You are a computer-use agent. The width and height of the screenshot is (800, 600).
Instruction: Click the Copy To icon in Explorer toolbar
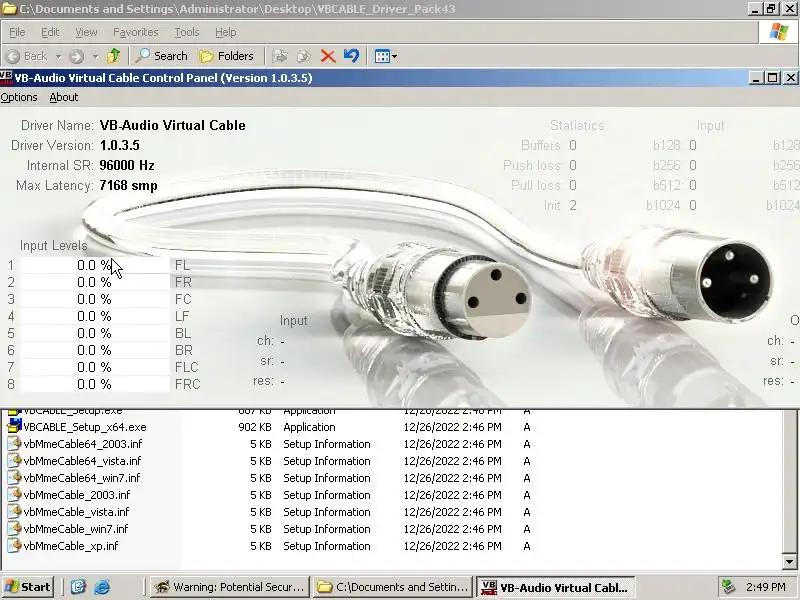pyautogui.click(x=304, y=56)
